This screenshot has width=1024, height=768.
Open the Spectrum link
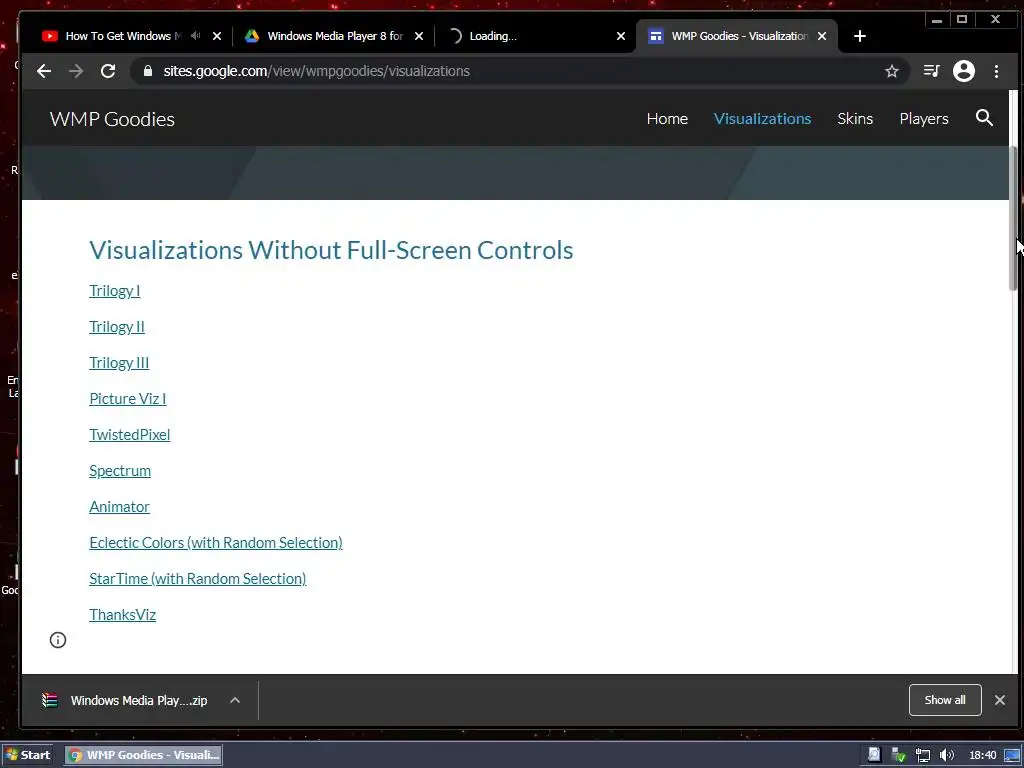[x=120, y=470]
